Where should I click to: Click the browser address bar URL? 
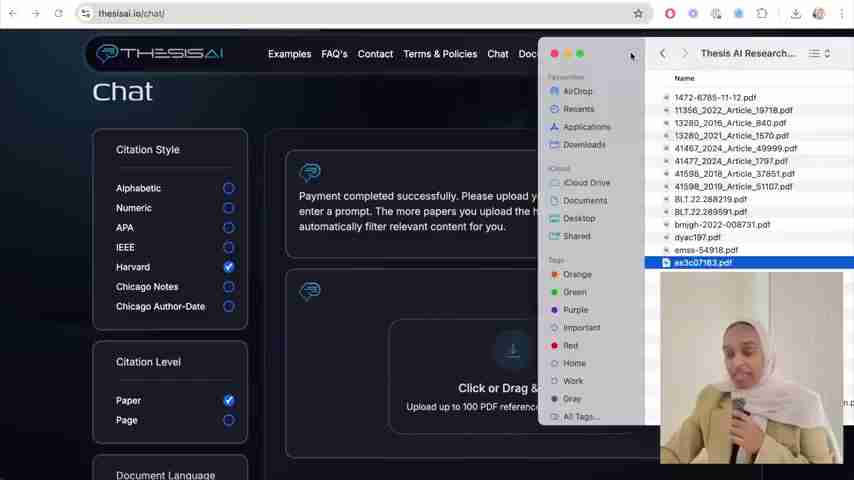pos(131,13)
